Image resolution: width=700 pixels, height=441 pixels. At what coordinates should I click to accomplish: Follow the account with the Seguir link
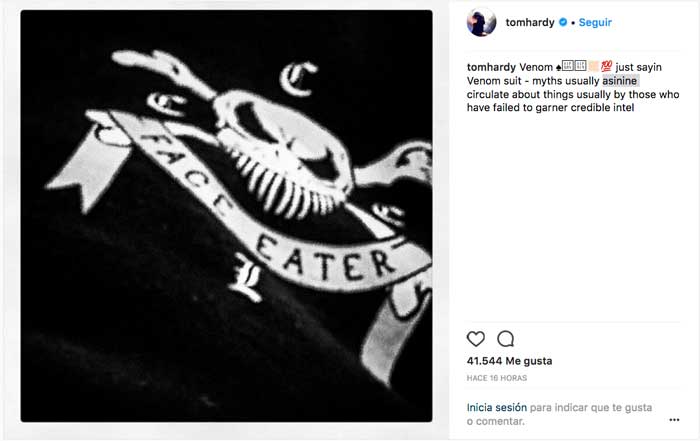[595, 22]
